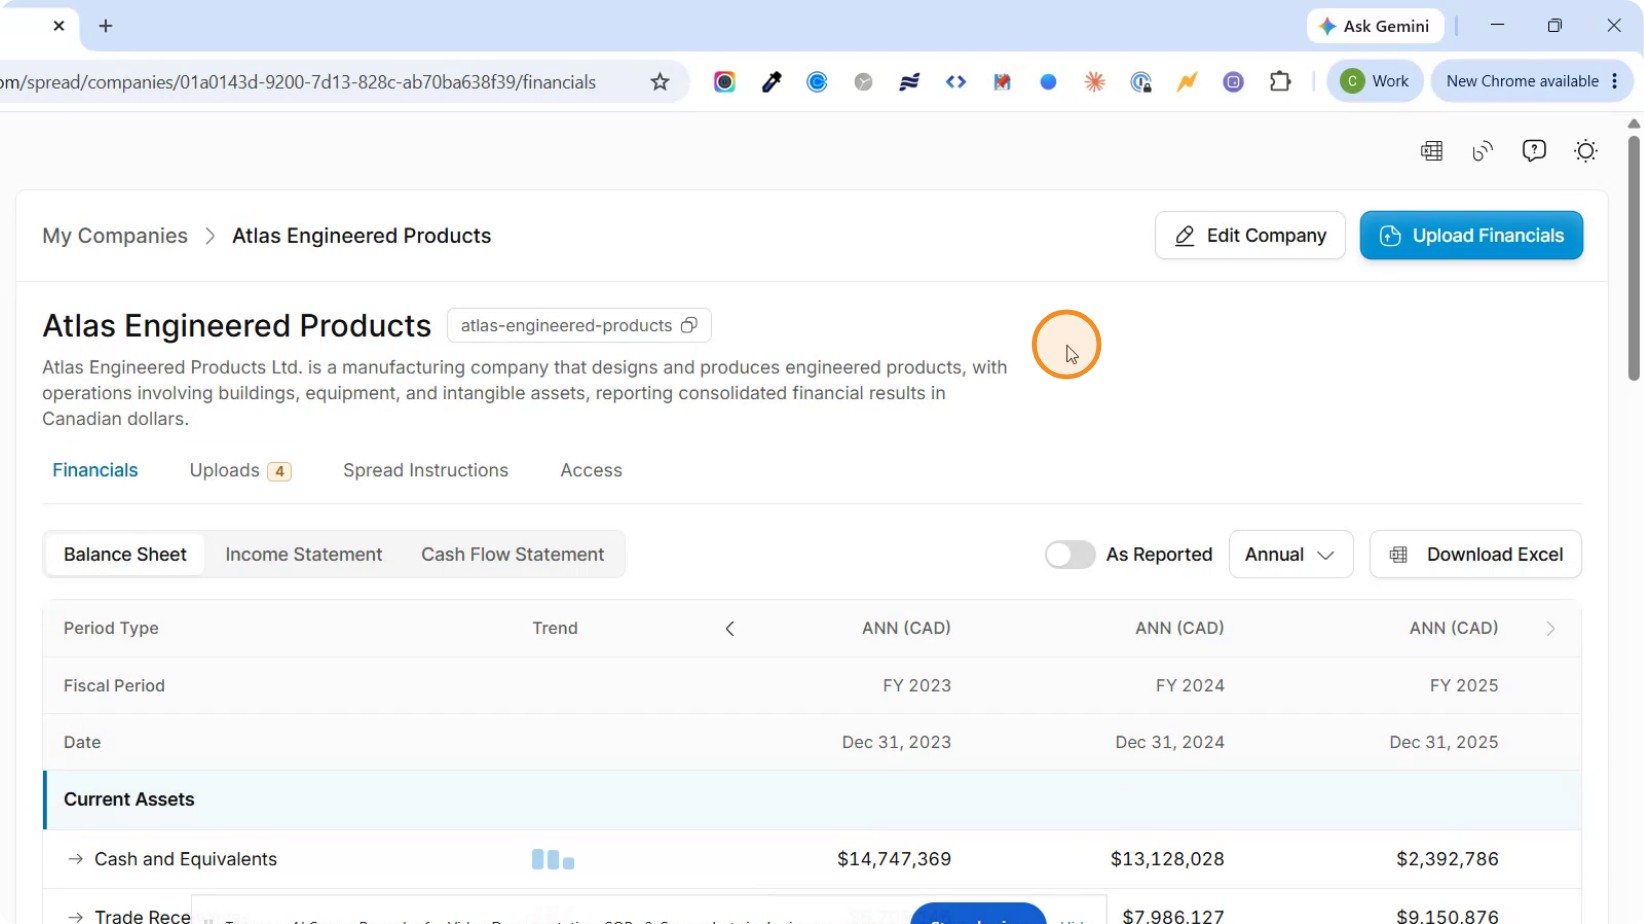The height and width of the screenshot is (924, 1644).
Task: Open the Annual period dropdown
Action: [1291, 554]
